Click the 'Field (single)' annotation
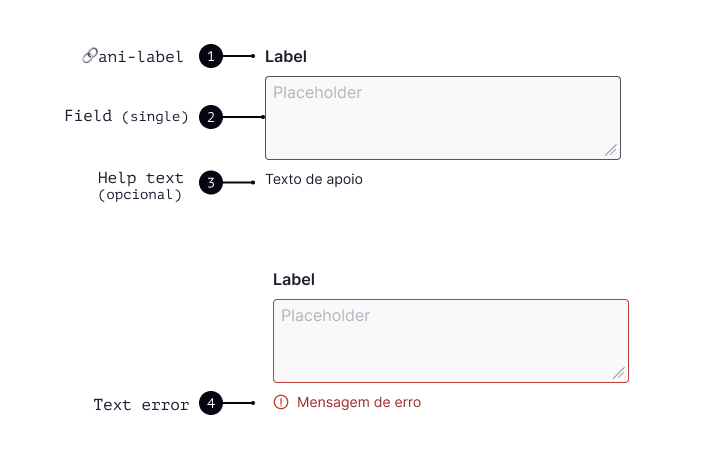The width and height of the screenshot is (719, 451). (127, 116)
